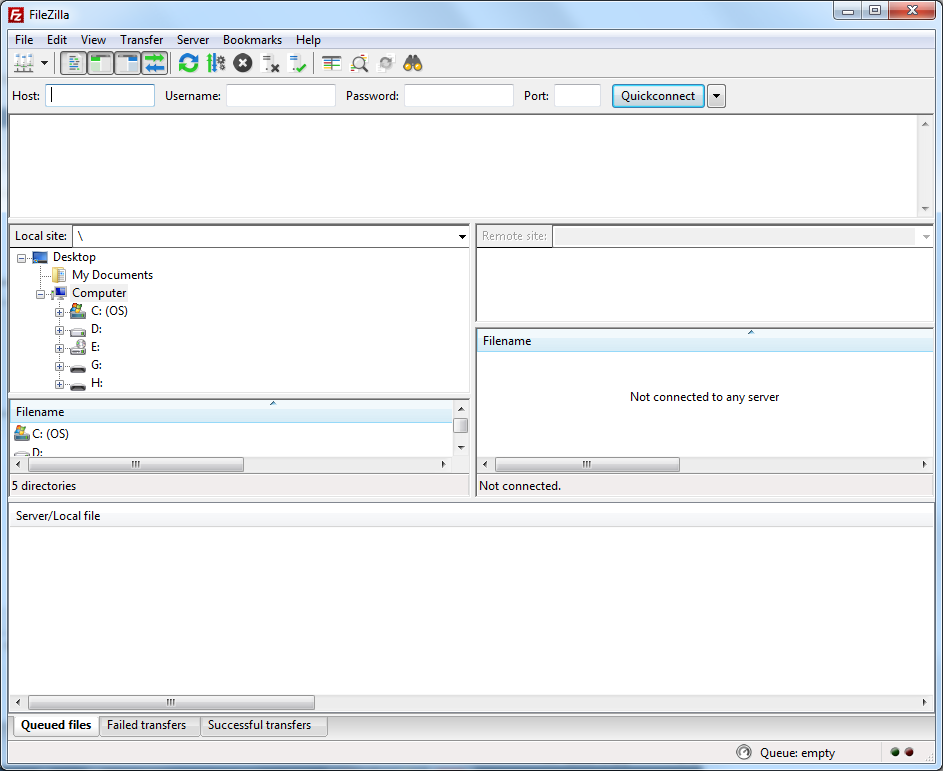This screenshot has width=943, height=771.
Task: Click into the Port field
Action: pos(577,96)
